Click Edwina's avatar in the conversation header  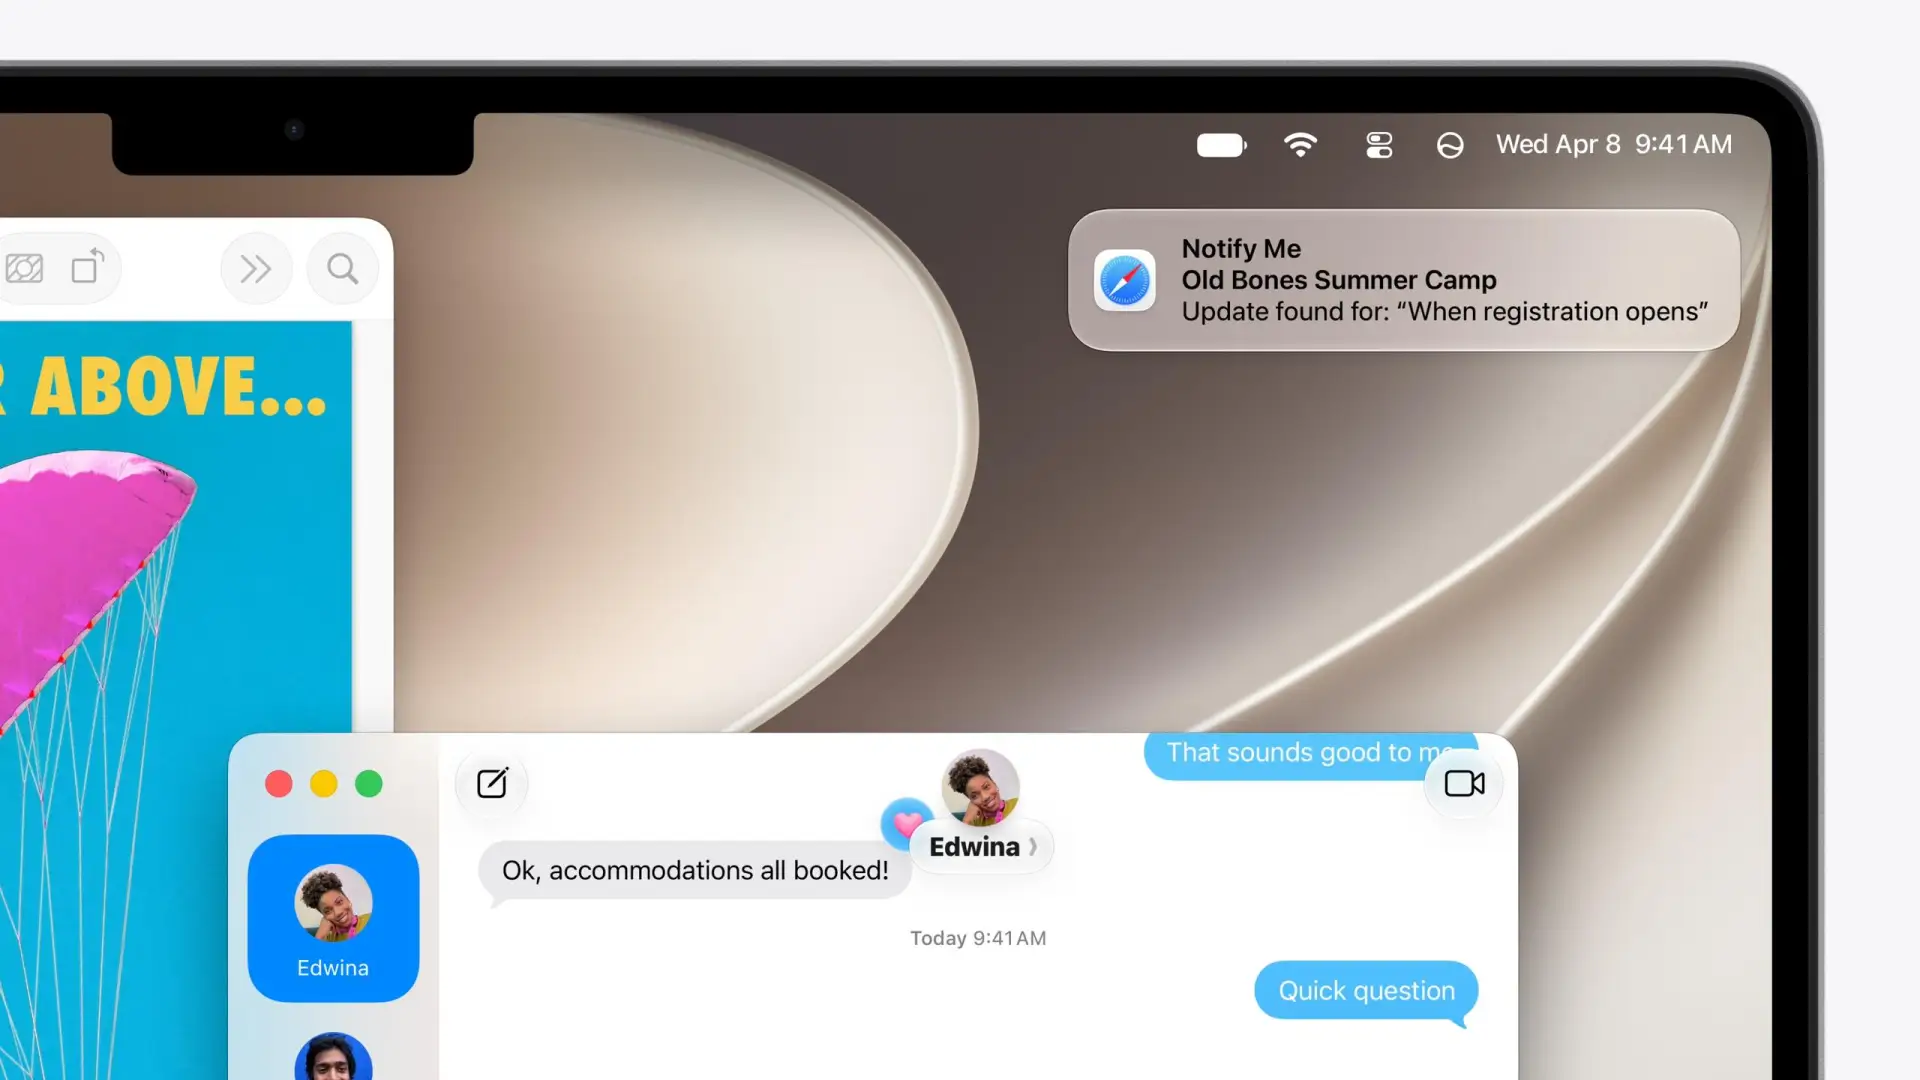980,788
